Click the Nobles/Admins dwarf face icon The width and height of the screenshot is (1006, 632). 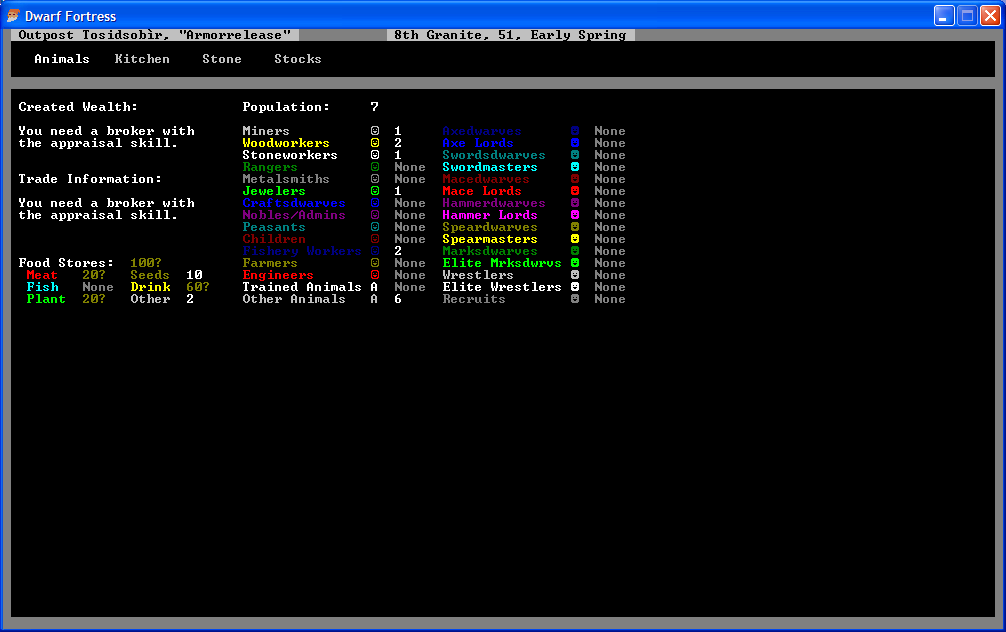coord(375,215)
